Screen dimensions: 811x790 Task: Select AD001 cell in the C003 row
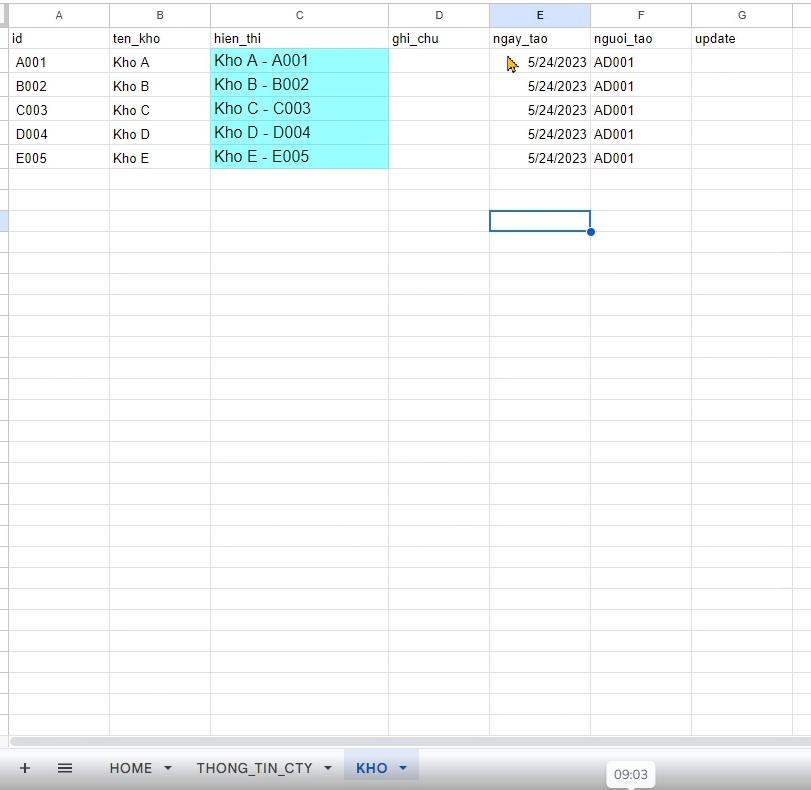(641, 110)
